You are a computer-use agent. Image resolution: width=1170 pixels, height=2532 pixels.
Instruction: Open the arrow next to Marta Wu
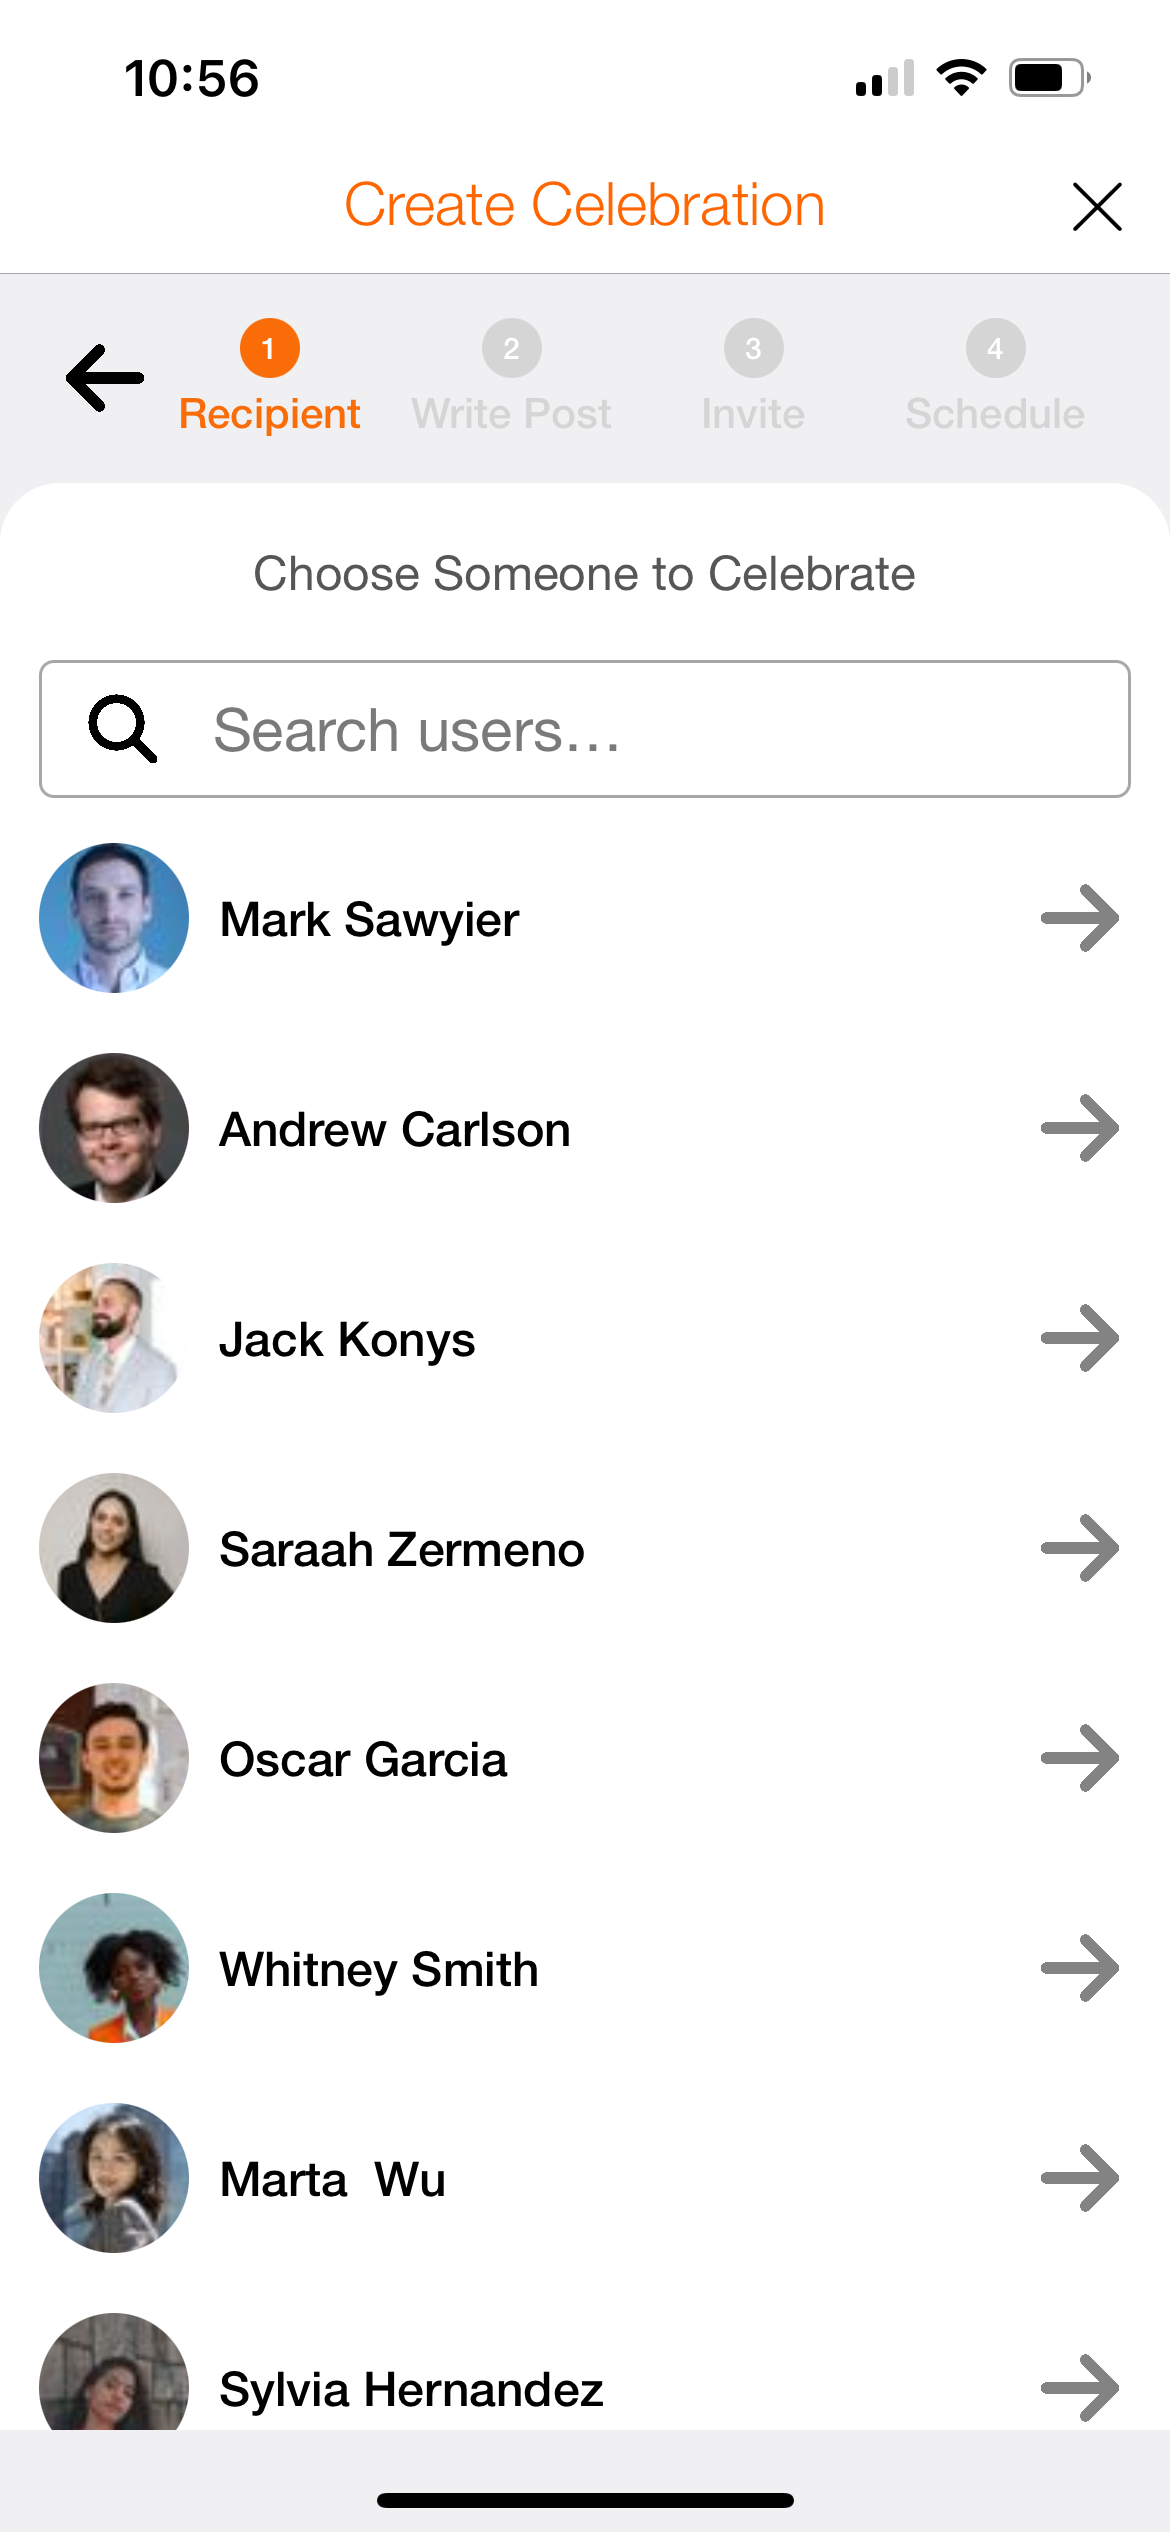pos(1080,2178)
